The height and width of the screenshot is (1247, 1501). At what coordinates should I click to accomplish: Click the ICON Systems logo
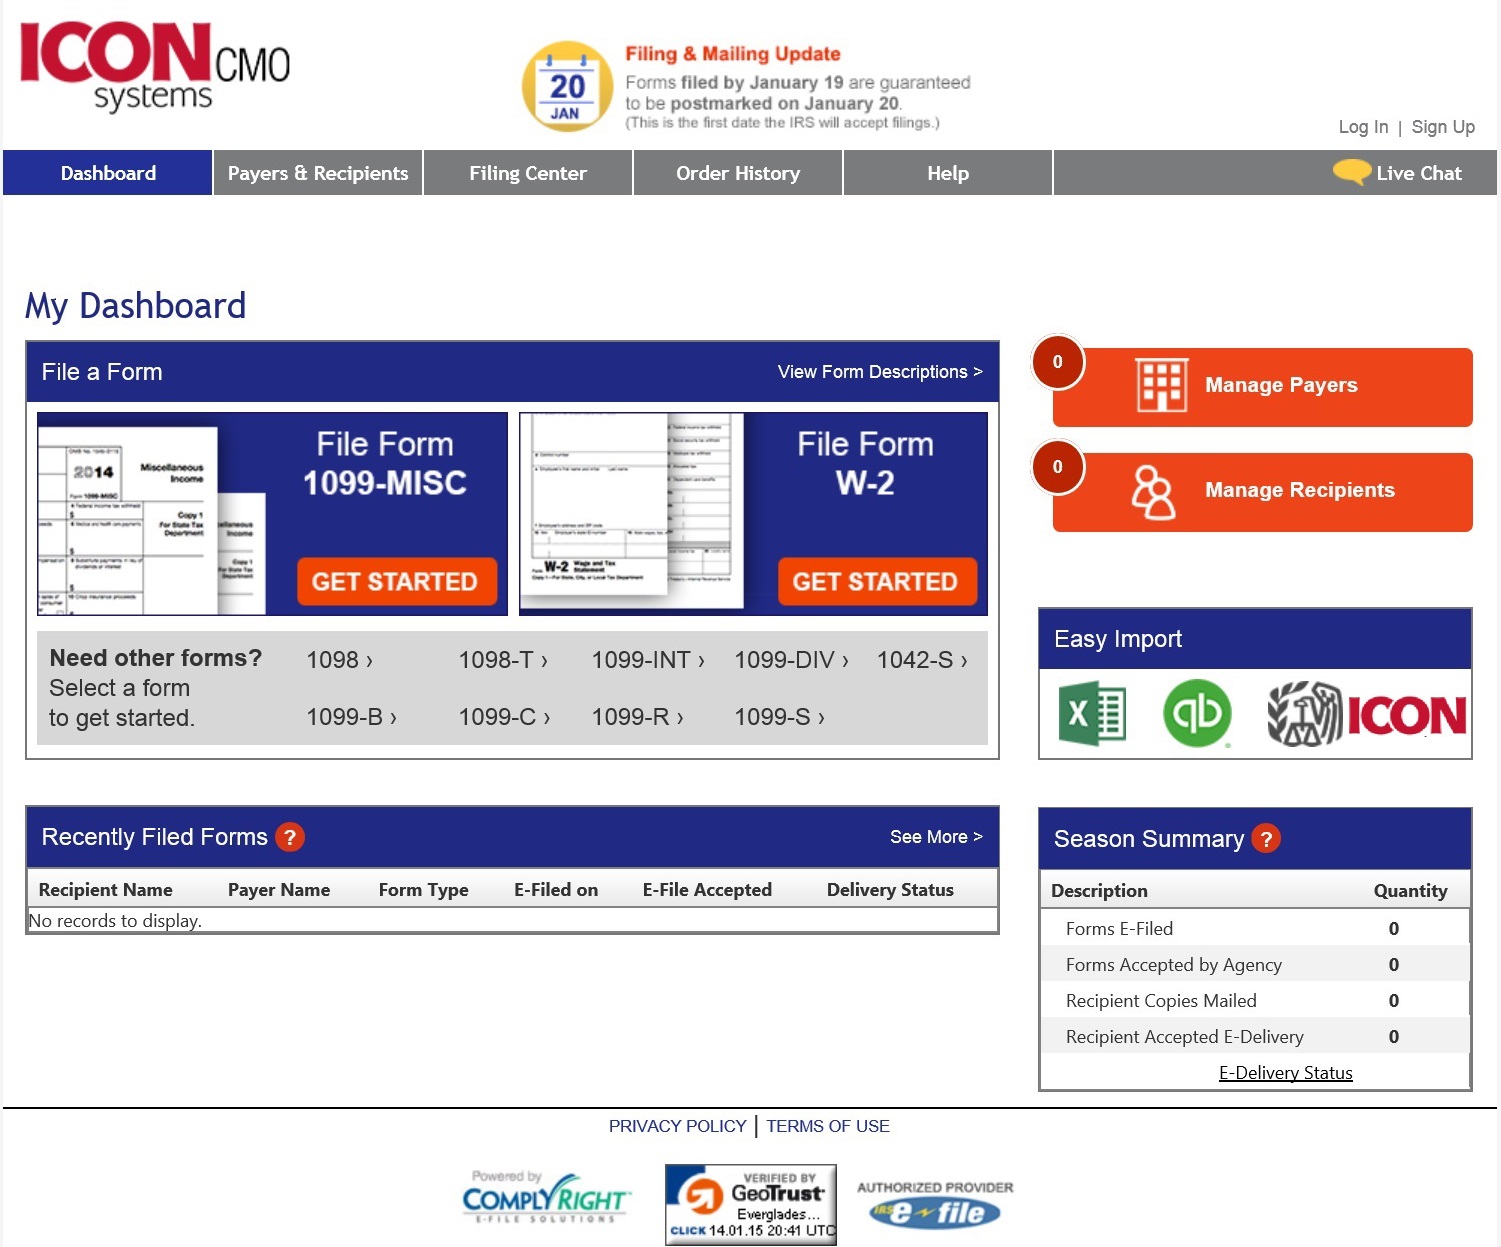153,68
